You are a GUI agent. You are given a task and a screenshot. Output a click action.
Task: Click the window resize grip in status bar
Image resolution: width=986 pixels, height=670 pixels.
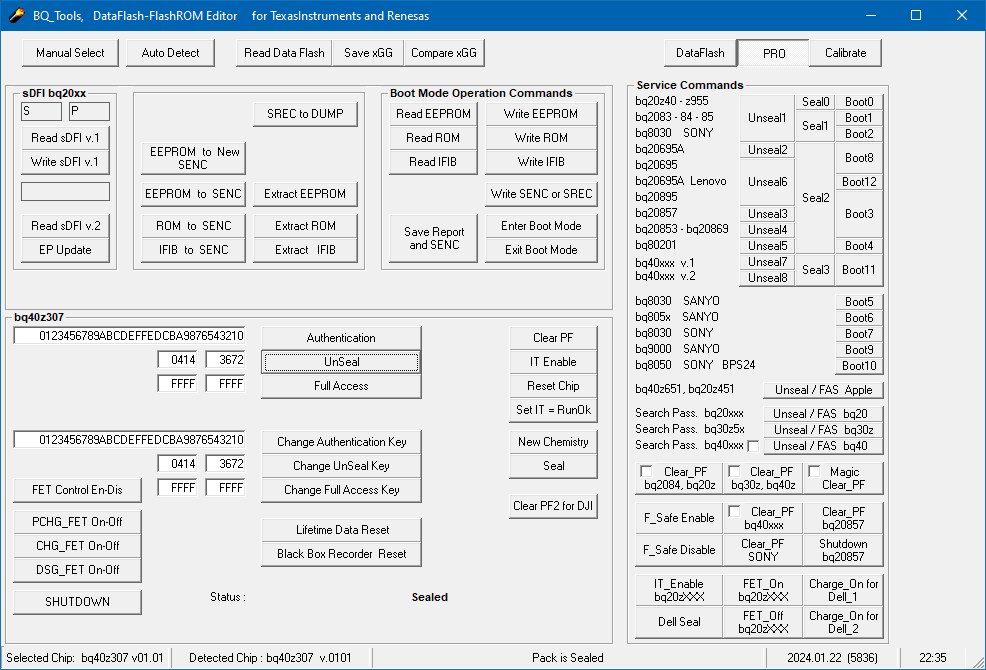click(x=978, y=662)
